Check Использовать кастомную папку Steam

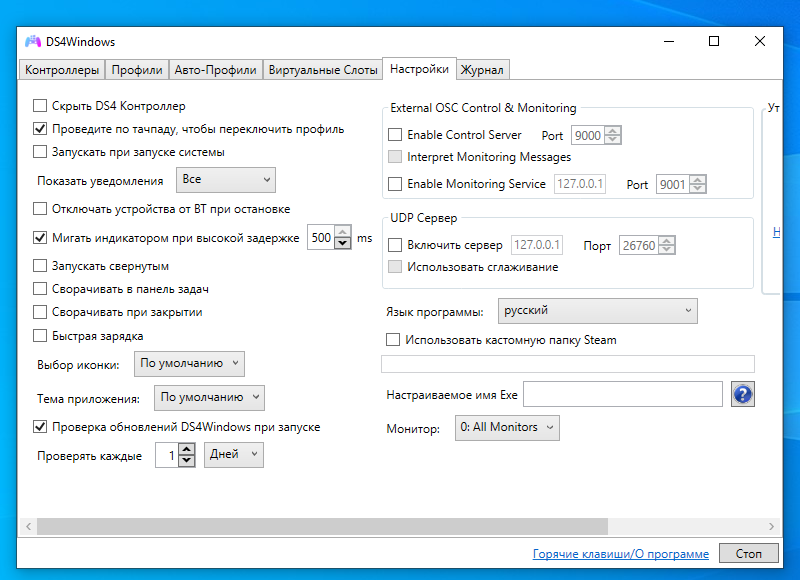(x=393, y=340)
